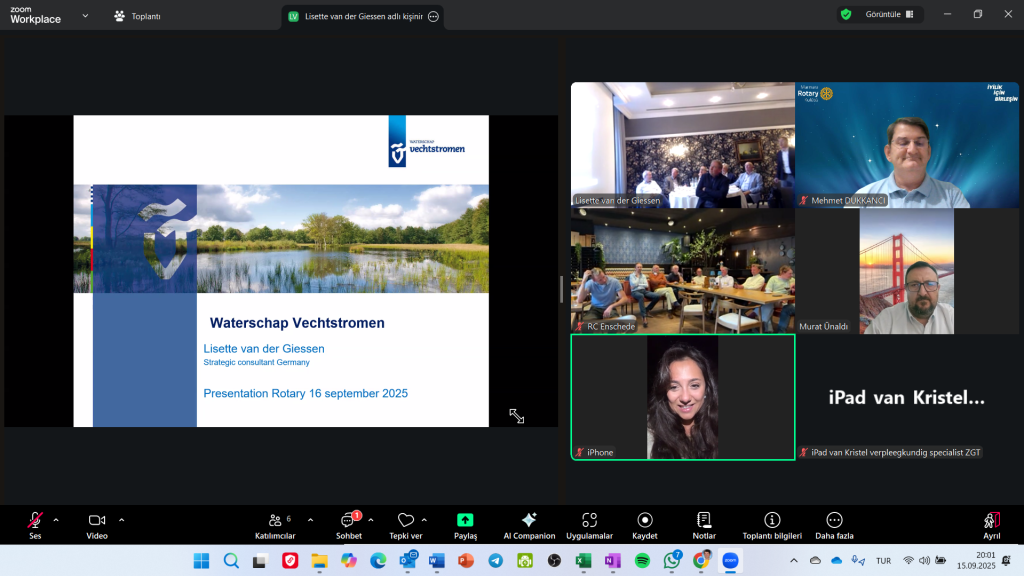Leave the meeting with Ayrıl
Screen dimensions: 1024x576
[991, 520]
